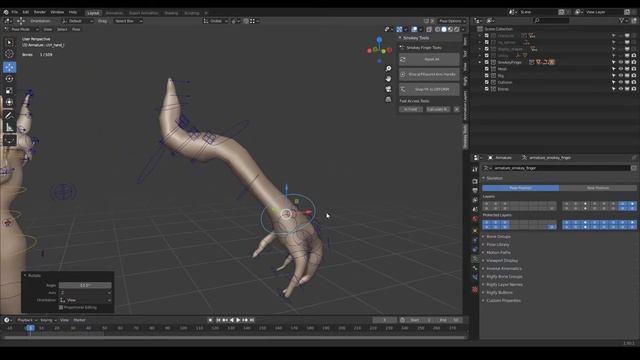Open the Orientation View dropdown in Rotate panel

click(x=85, y=300)
